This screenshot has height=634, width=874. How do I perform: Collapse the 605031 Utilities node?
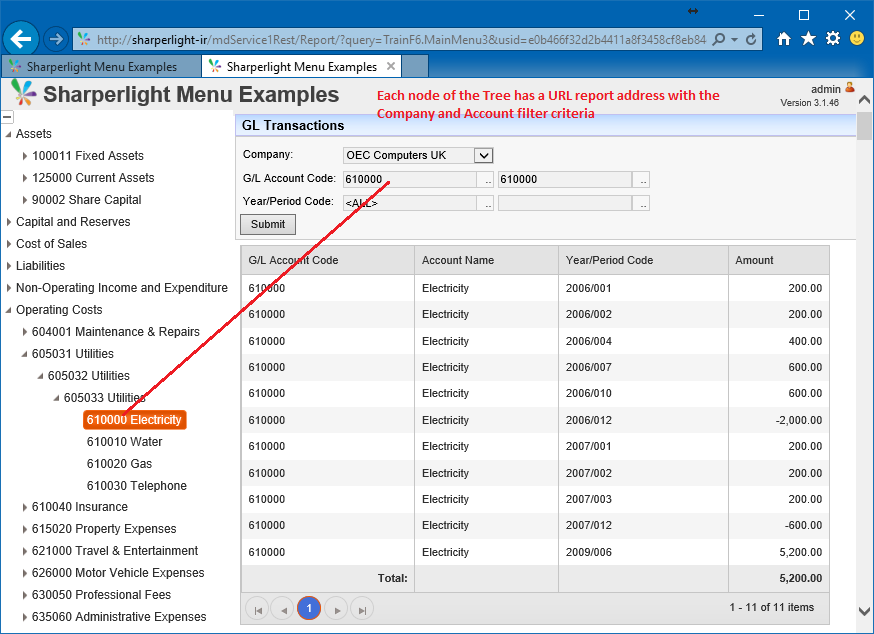click(24, 354)
